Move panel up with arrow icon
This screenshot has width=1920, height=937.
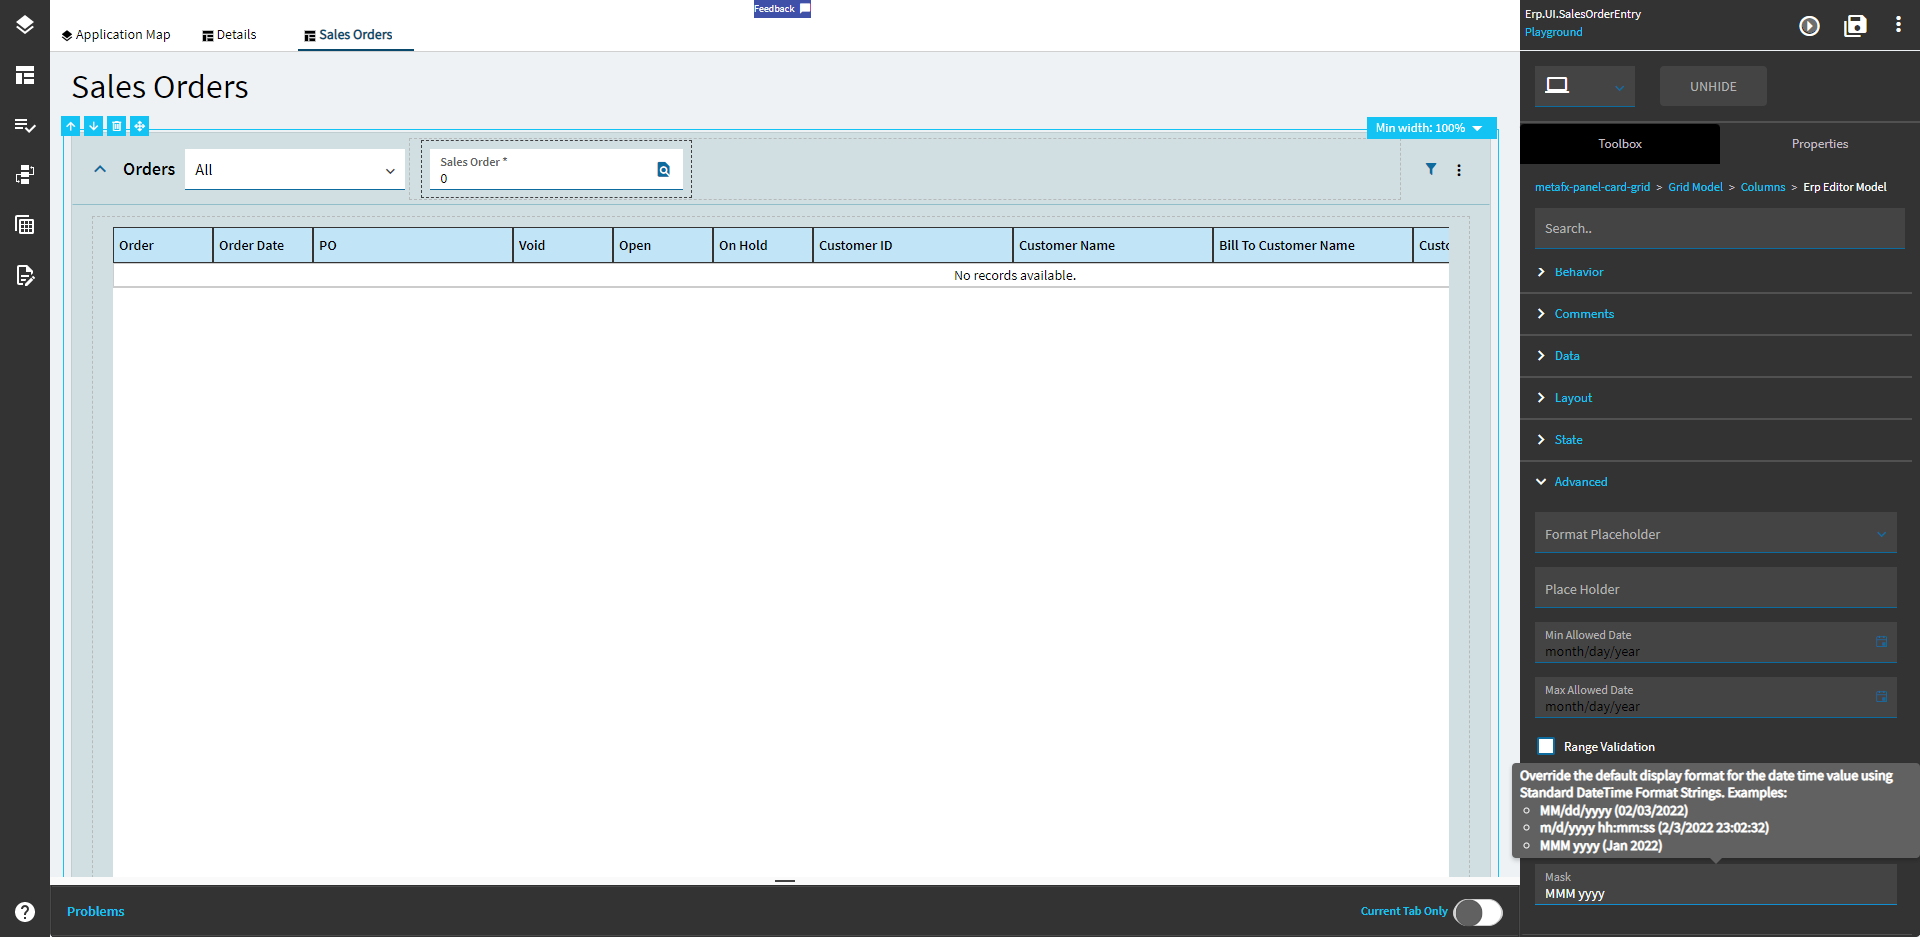pyautogui.click(x=71, y=126)
